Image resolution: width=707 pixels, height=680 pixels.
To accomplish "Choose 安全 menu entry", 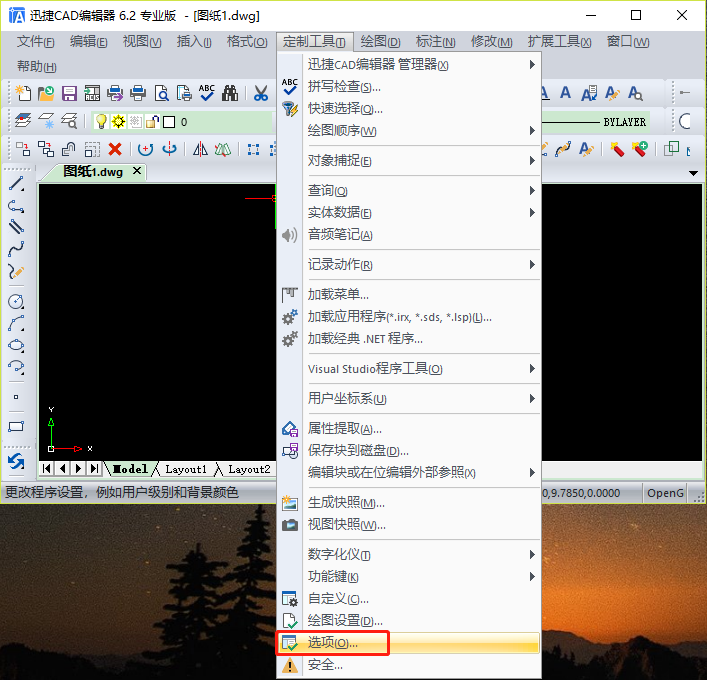I will click(409, 665).
